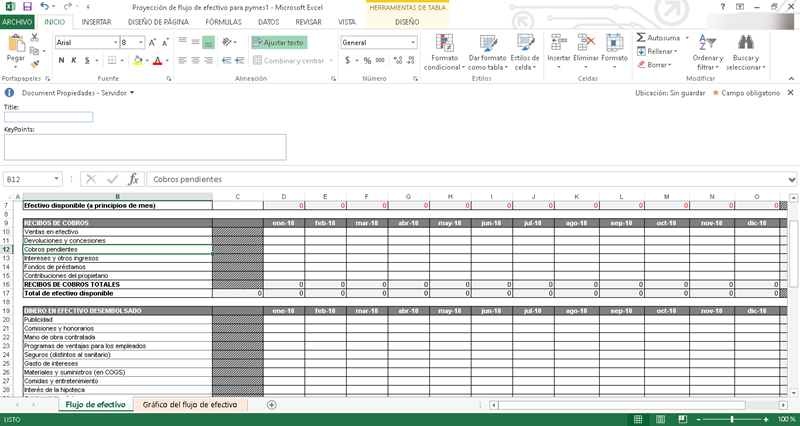Expand the formula bar
The height and width of the screenshot is (426, 800).
pyautogui.click(x=792, y=180)
